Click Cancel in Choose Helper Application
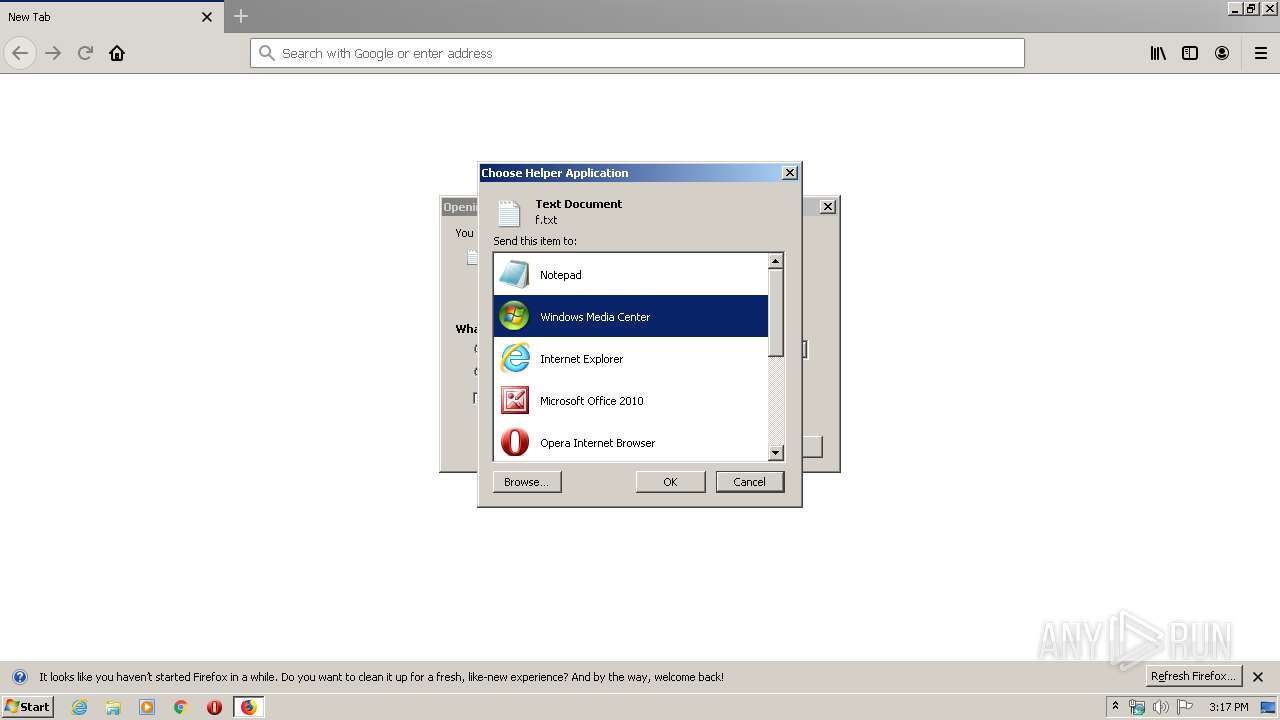 (x=750, y=482)
